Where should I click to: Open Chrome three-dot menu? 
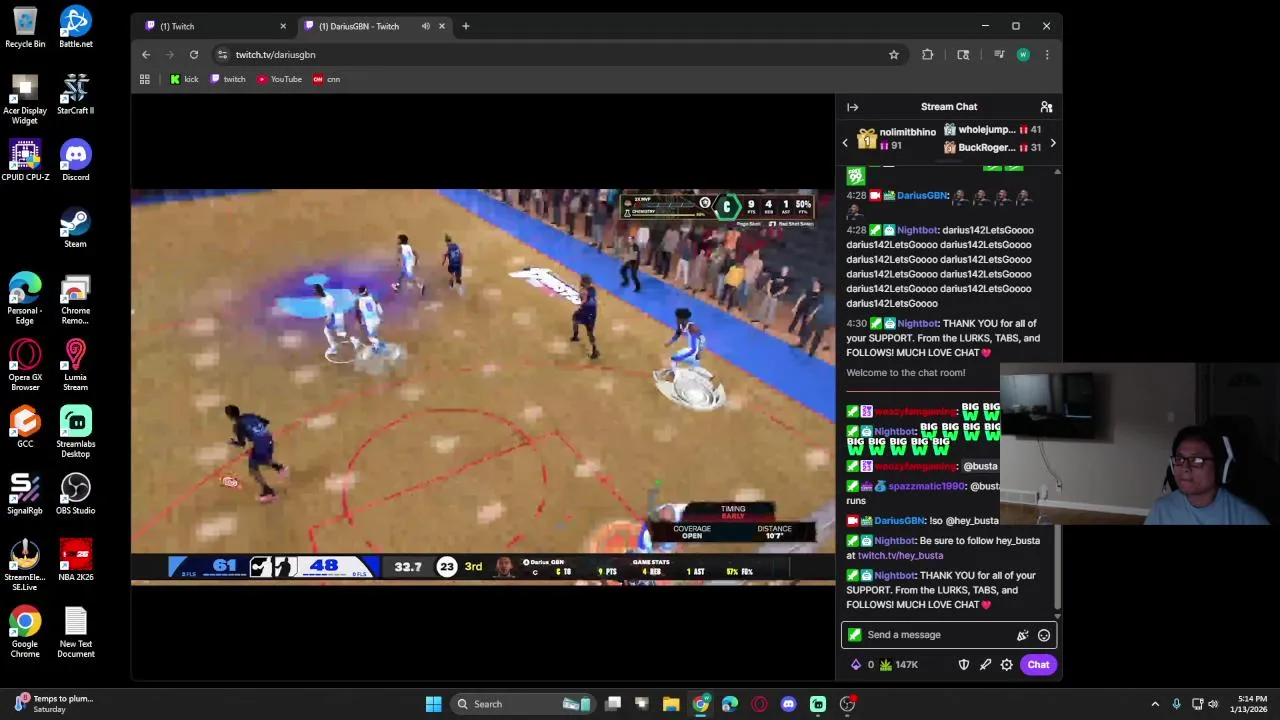(x=1047, y=55)
